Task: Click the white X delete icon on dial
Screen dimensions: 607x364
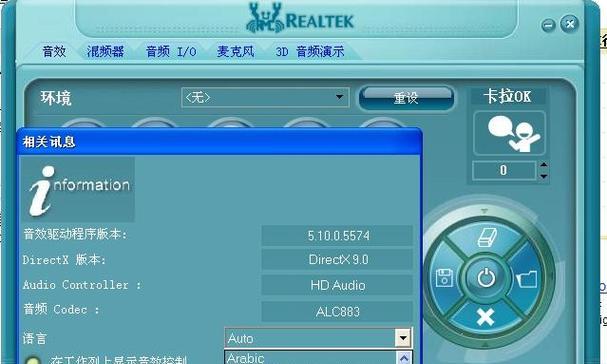Action: click(485, 317)
